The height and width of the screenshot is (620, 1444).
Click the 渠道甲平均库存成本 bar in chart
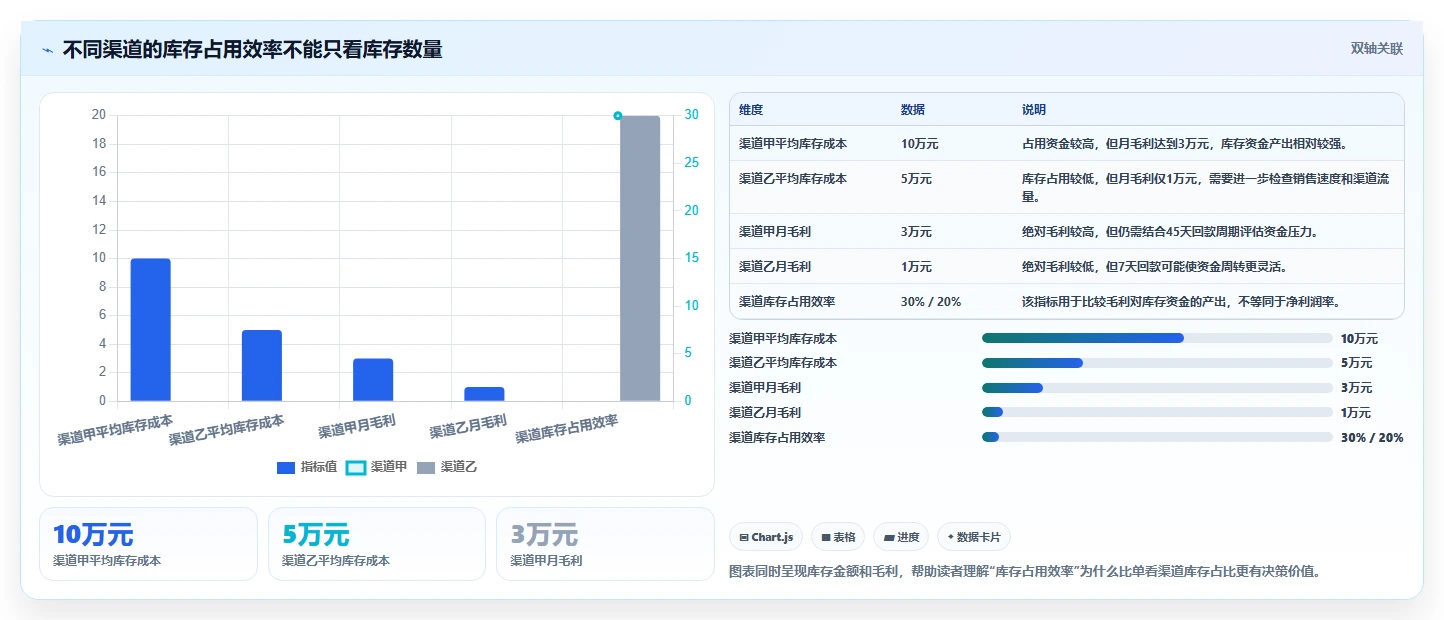coord(151,329)
